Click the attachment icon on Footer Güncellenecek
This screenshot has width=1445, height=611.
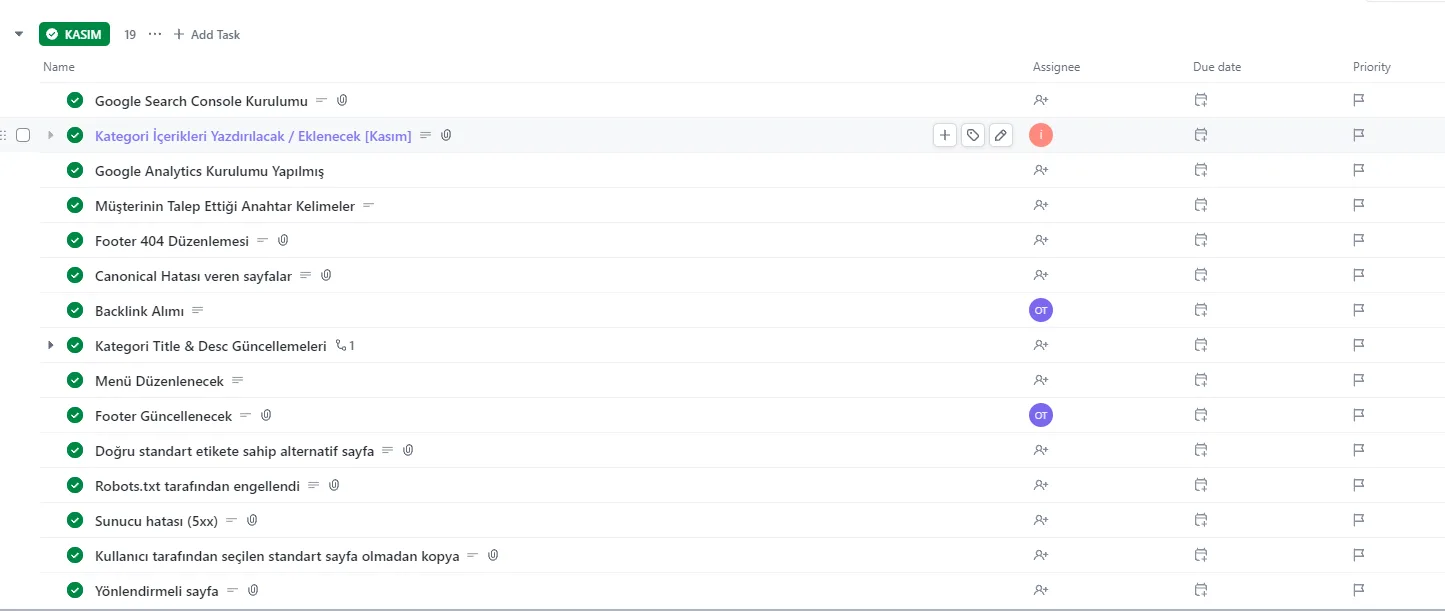(266, 415)
